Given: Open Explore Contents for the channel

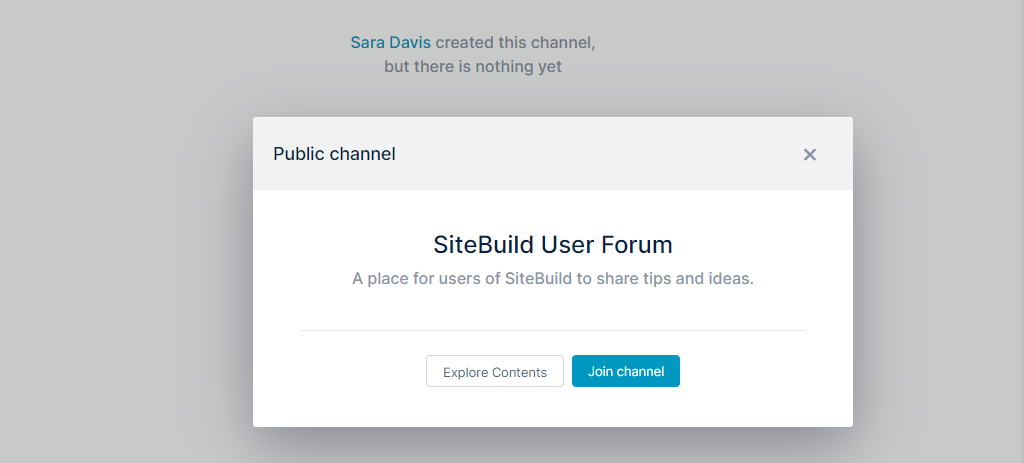Looking at the screenshot, I should [495, 371].
